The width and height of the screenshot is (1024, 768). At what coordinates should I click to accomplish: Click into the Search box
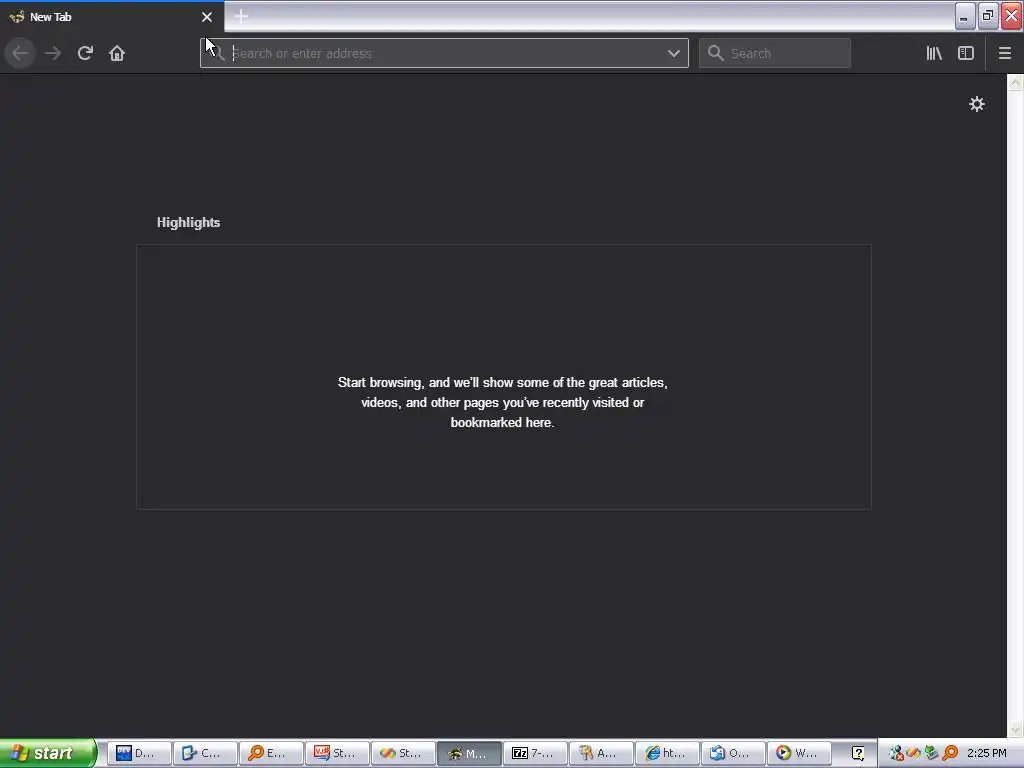coord(775,53)
